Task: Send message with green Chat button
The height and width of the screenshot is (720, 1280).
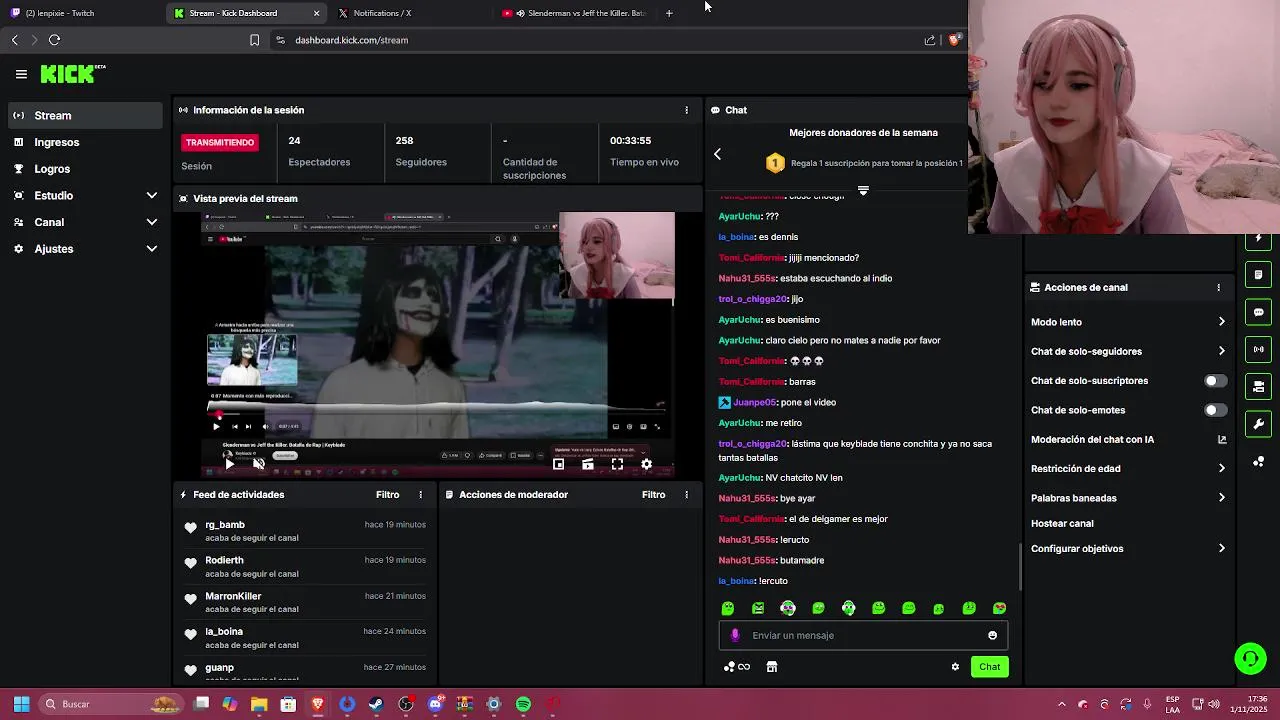Action: [989, 667]
